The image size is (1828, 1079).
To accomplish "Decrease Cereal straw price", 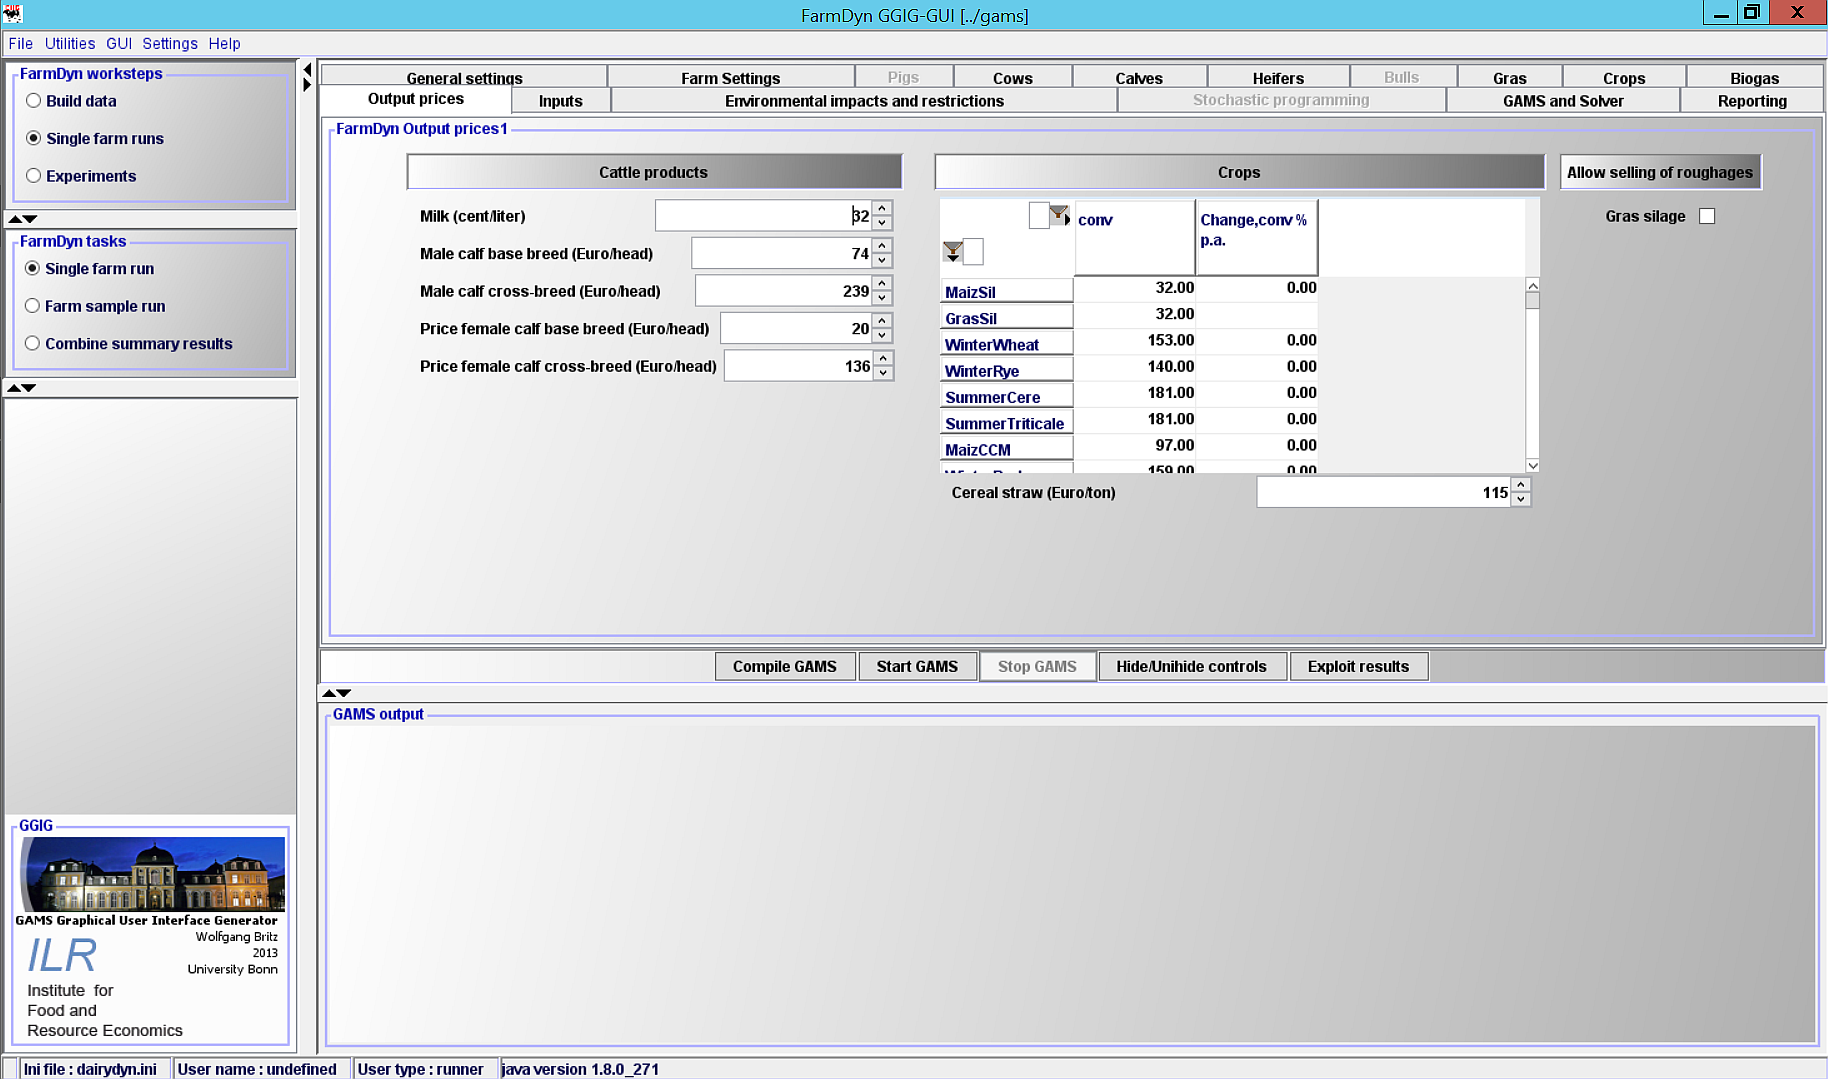I will (x=1520, y=499).
